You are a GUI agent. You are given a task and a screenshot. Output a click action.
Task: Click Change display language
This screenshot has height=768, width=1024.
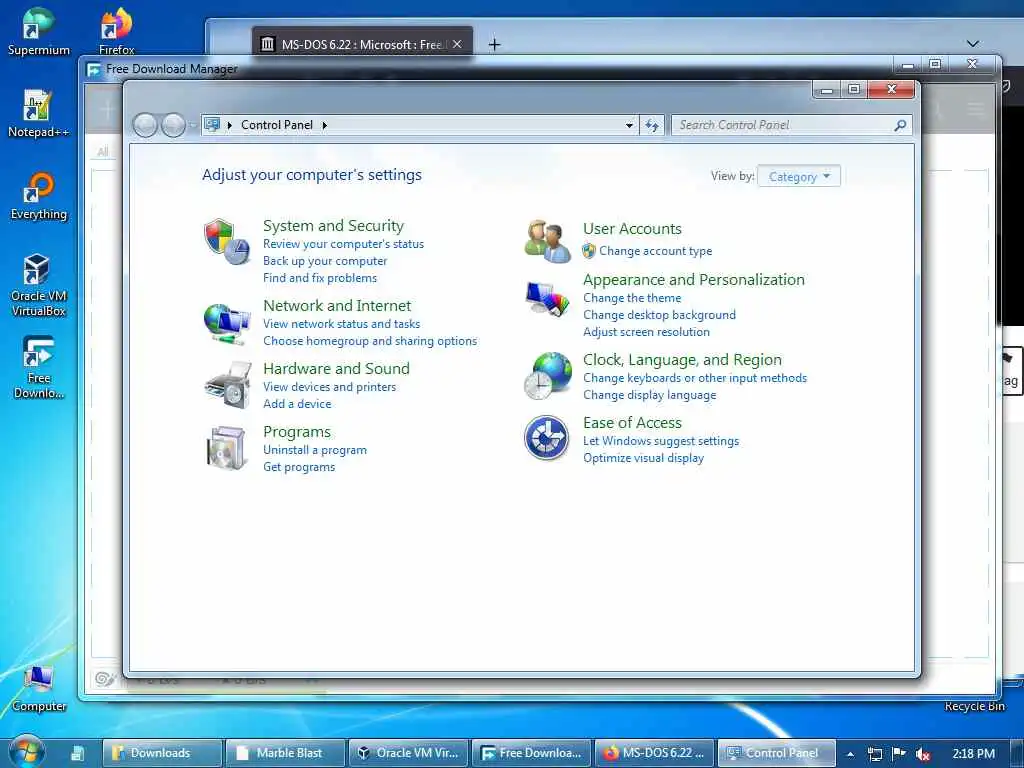(650, 394)
